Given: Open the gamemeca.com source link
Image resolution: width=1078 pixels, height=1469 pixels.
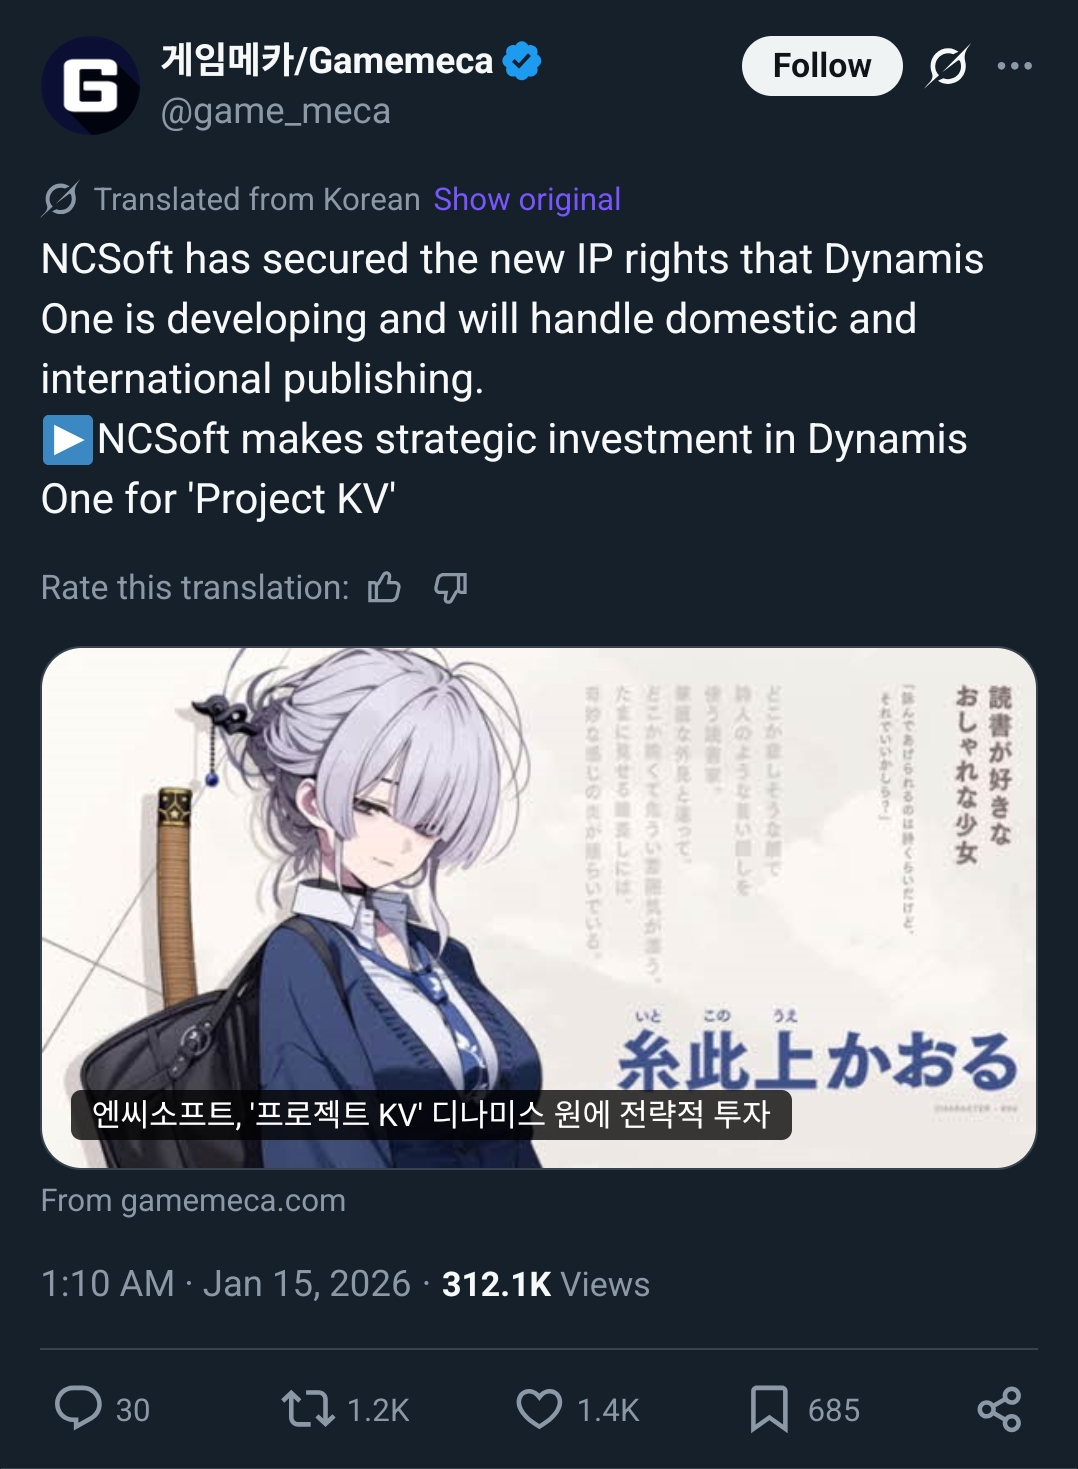Looking at the screenshot, I should click(x=193, y=1200).
